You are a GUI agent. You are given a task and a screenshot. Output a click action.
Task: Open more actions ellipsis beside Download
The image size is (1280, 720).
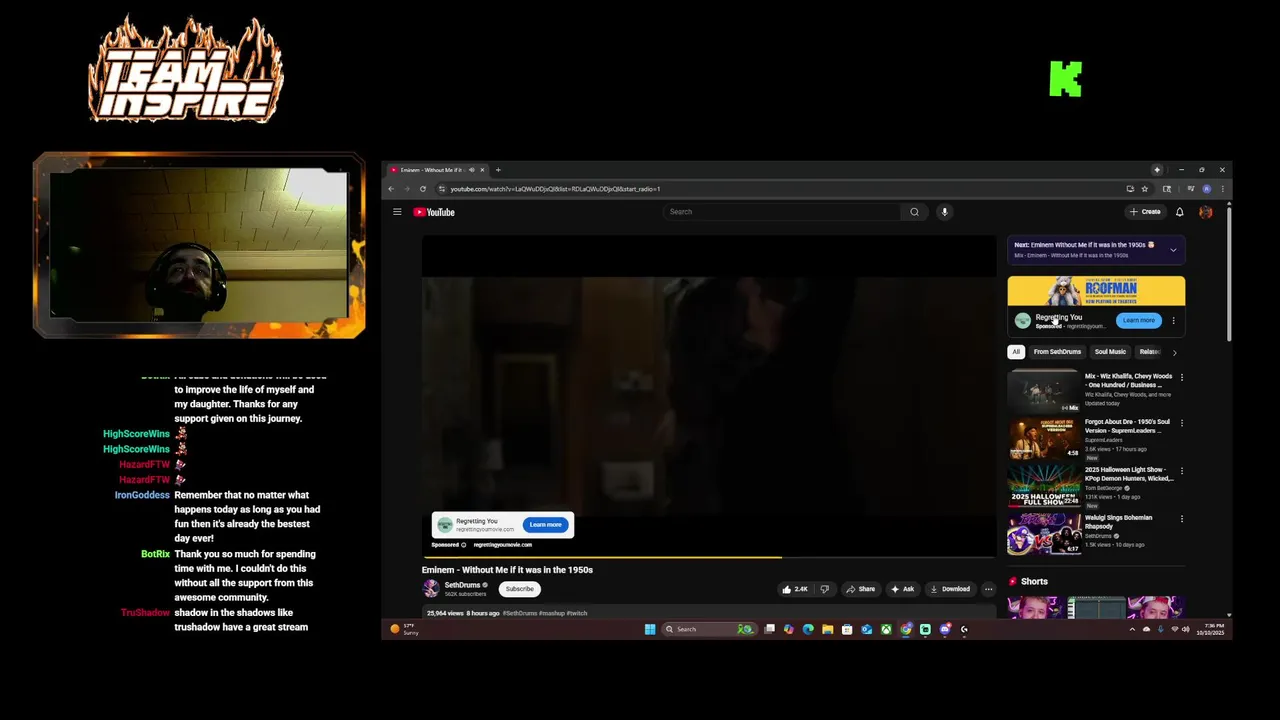(988, 589)
